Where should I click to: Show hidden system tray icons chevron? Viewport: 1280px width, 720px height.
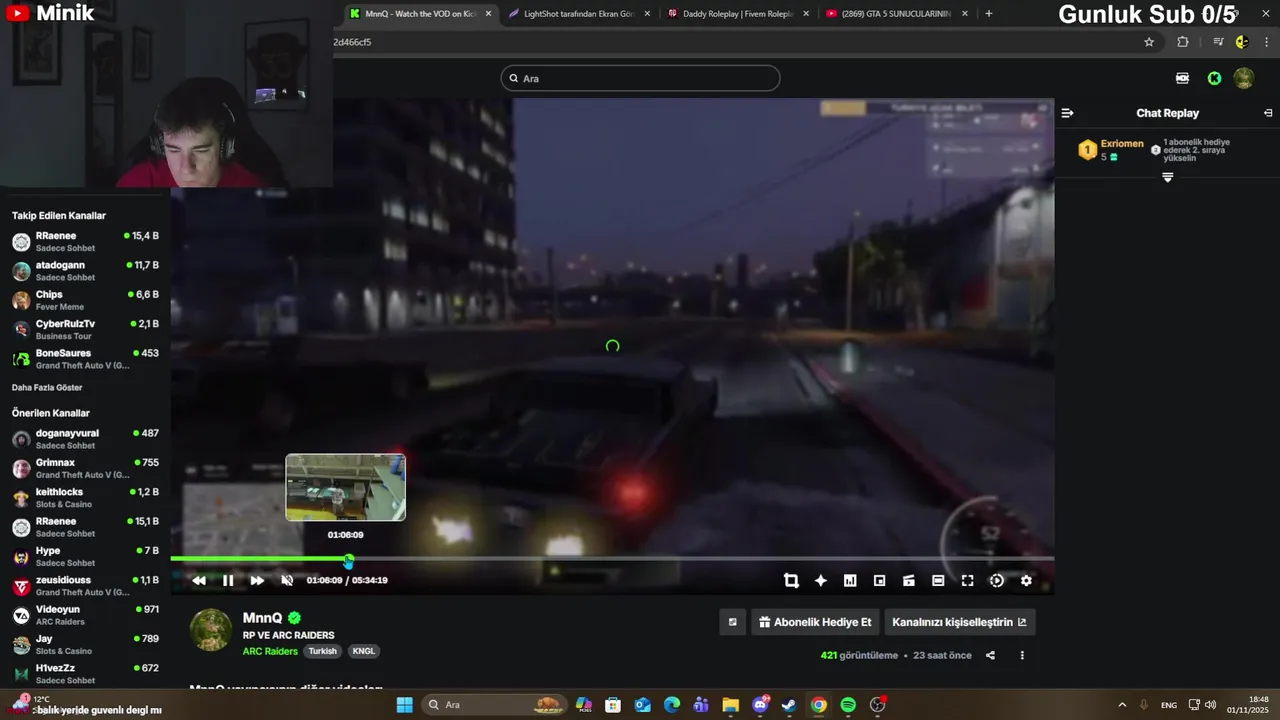point(1122,705)
